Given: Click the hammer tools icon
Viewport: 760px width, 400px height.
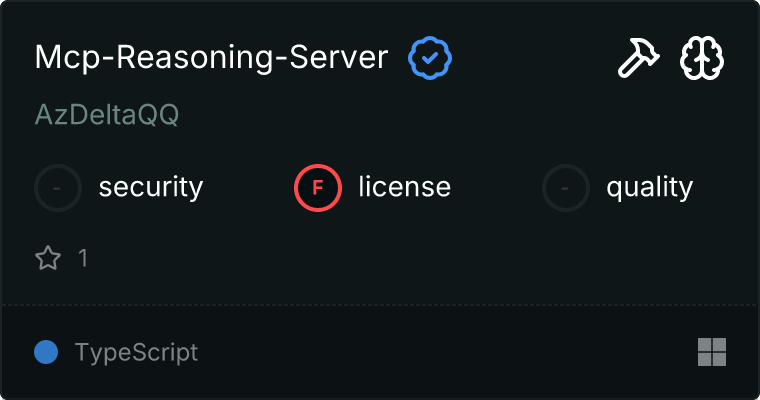Looking at the screenshot, I should (636, 59).
